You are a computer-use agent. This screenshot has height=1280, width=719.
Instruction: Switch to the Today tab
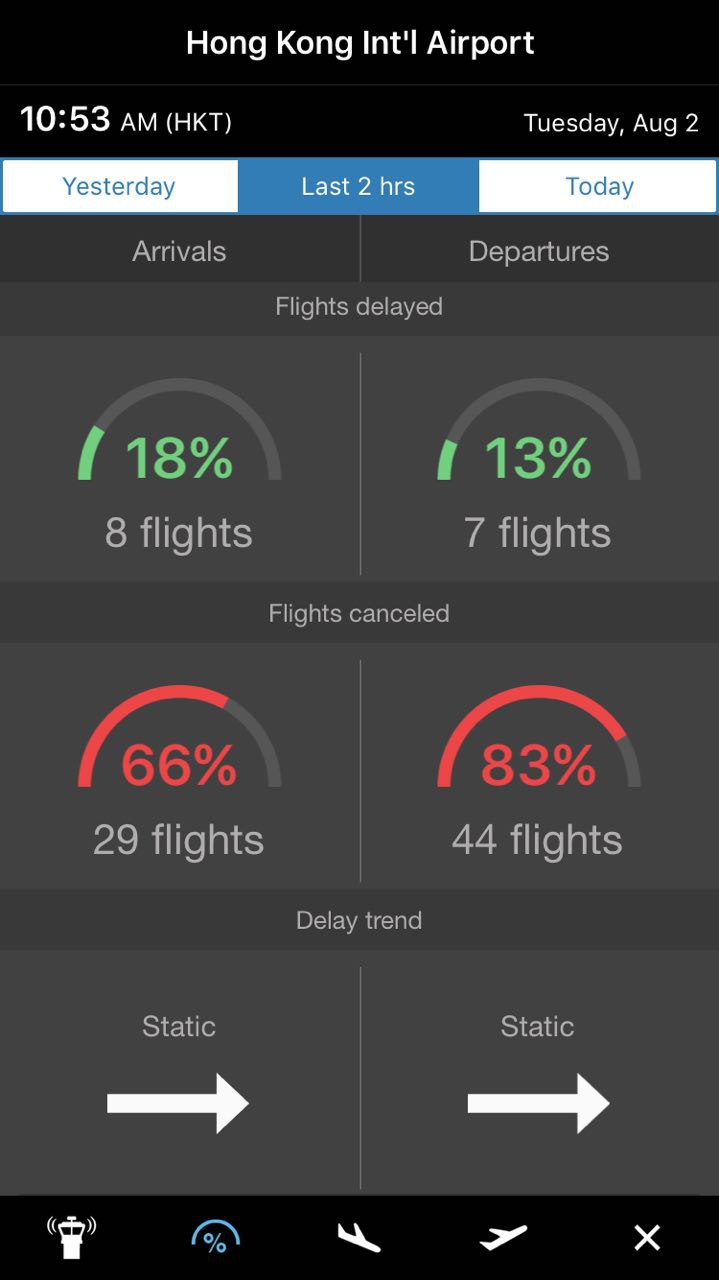click(x=599, y=186)
